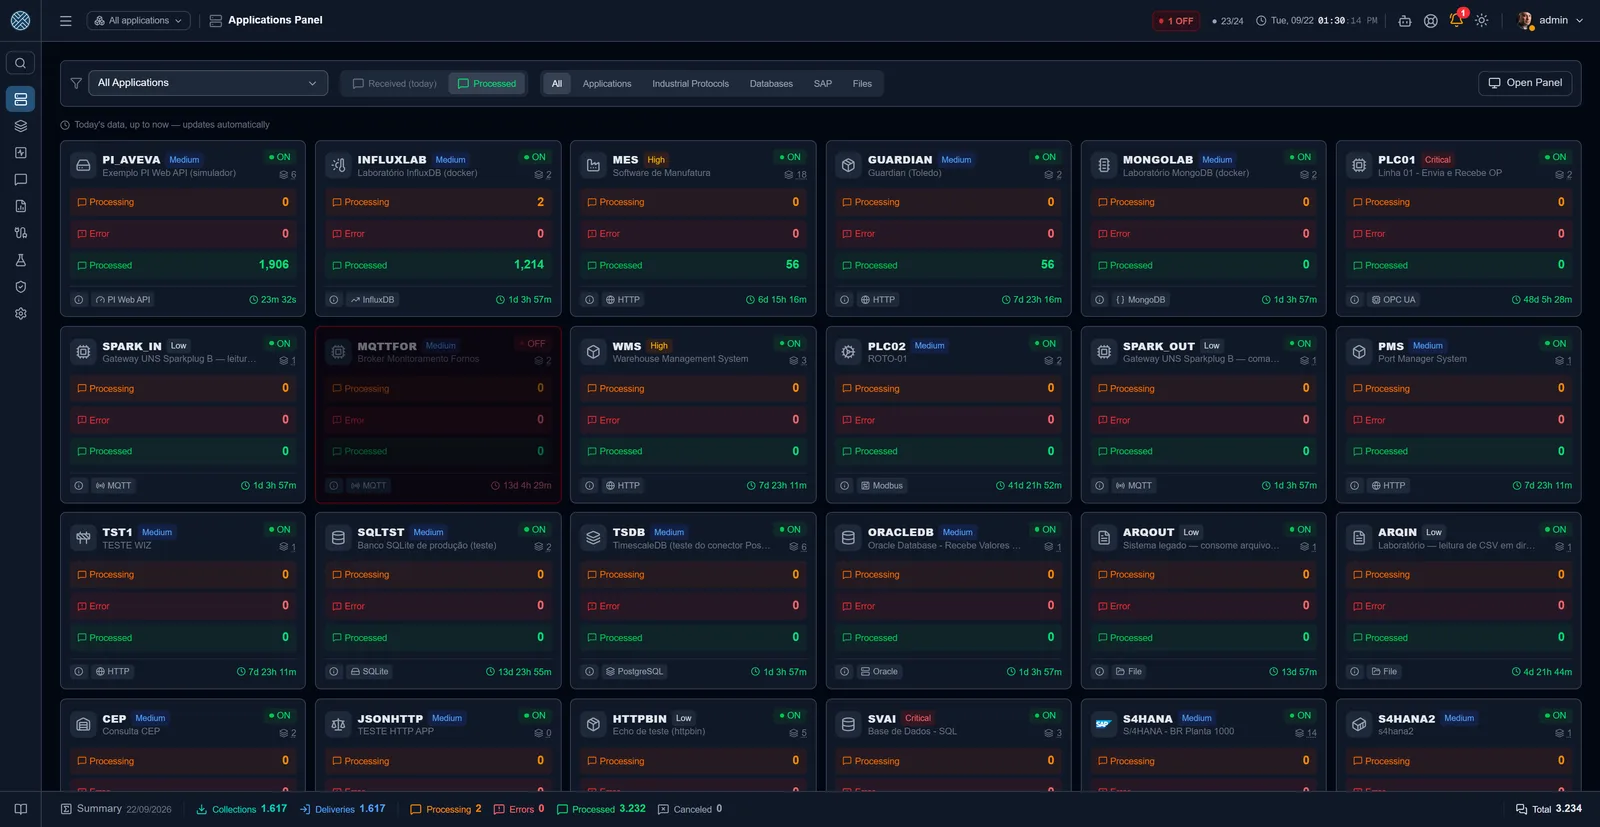Click the HTTPBIN application title
The width and height of the screenshot is (1600, 827).
(x=640, y=719)
